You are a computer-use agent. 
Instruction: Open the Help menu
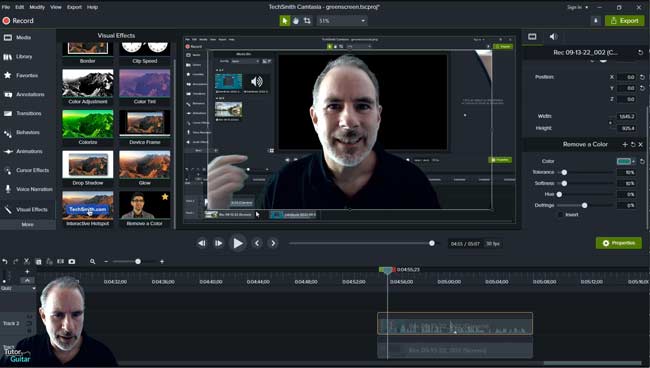92,7
